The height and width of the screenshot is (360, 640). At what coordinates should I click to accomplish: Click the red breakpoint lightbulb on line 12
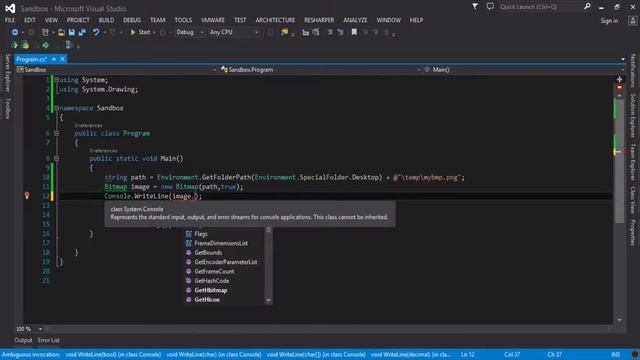(27, 196)
